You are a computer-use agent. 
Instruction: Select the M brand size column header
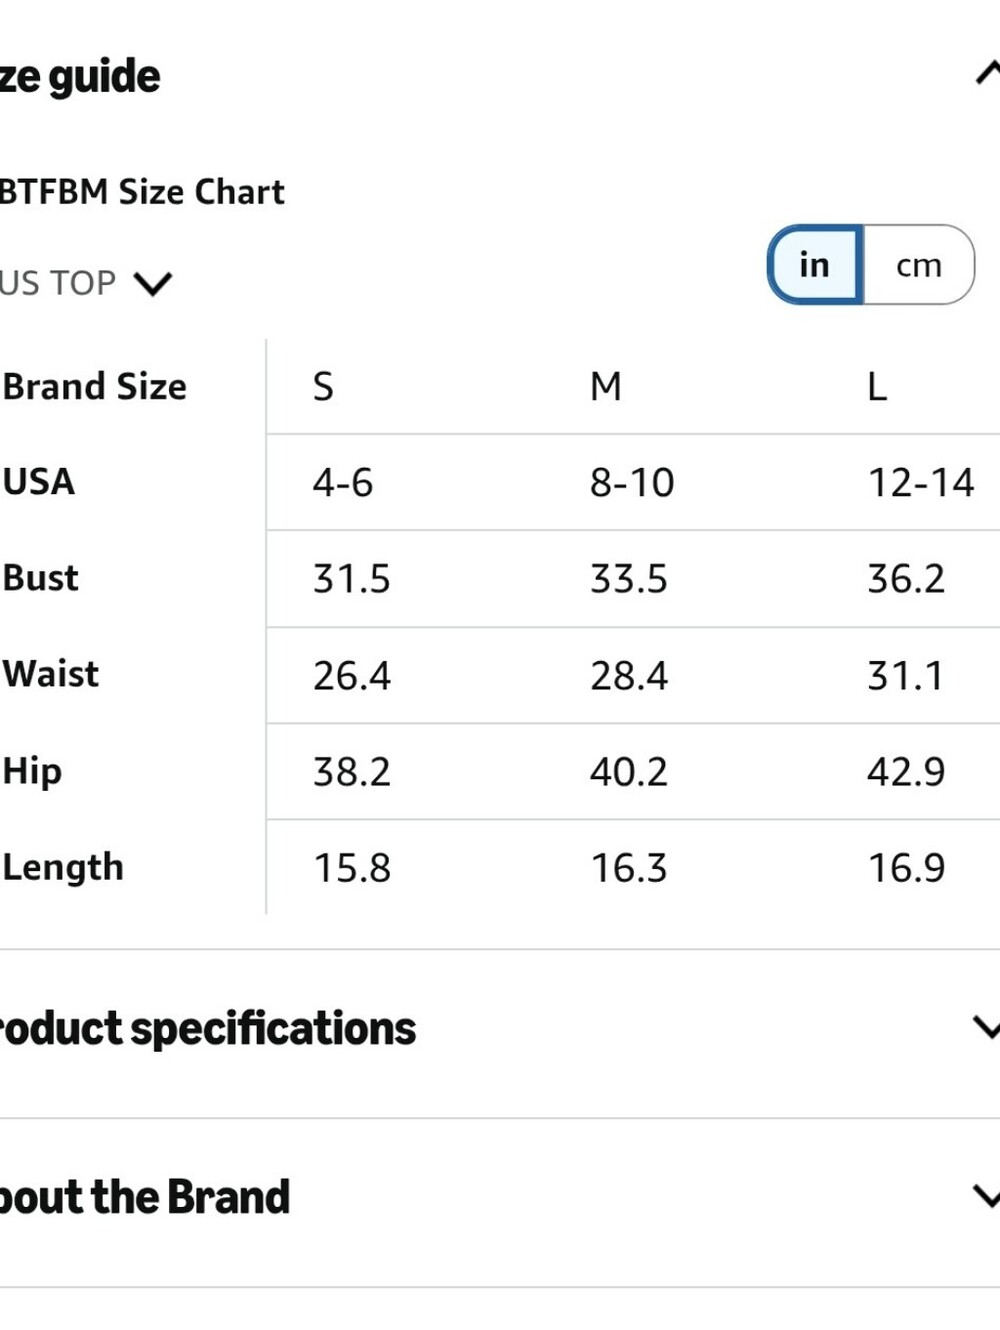click(x=606, y=387)
